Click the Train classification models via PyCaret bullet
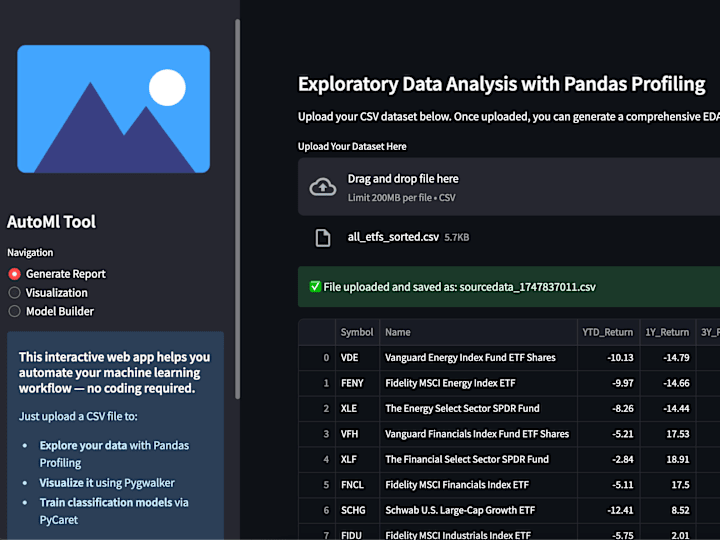This screenshot has height=540, width=720. click(x=114, y=511)
